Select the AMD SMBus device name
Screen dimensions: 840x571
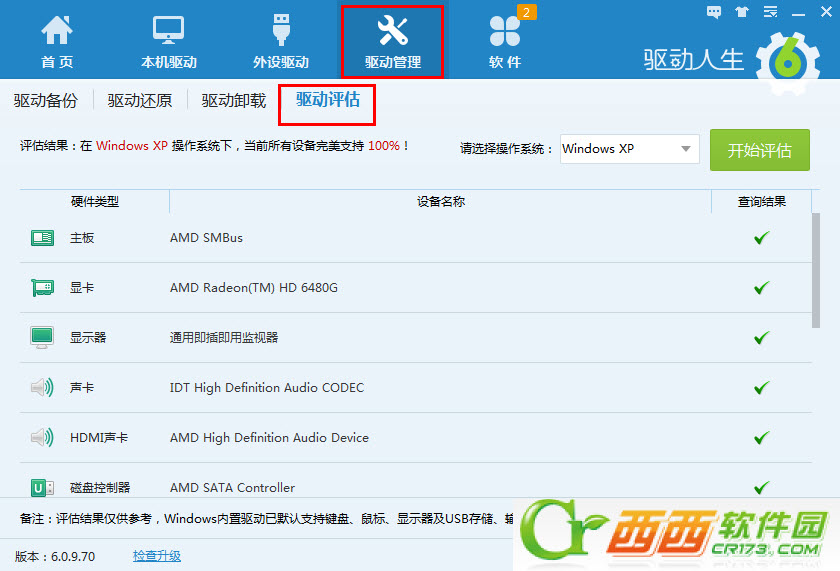pos(206,238)
